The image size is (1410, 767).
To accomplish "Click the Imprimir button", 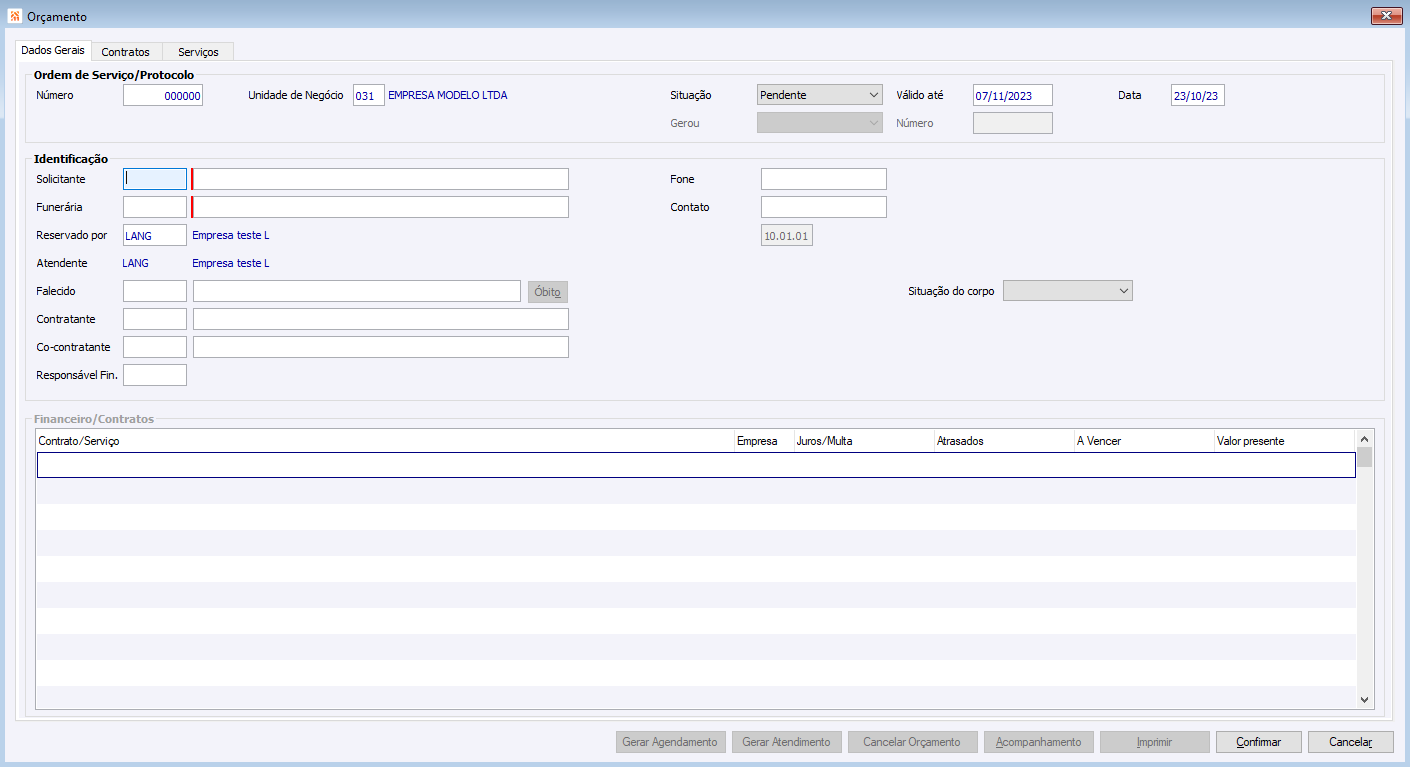I will point(1155,742).
